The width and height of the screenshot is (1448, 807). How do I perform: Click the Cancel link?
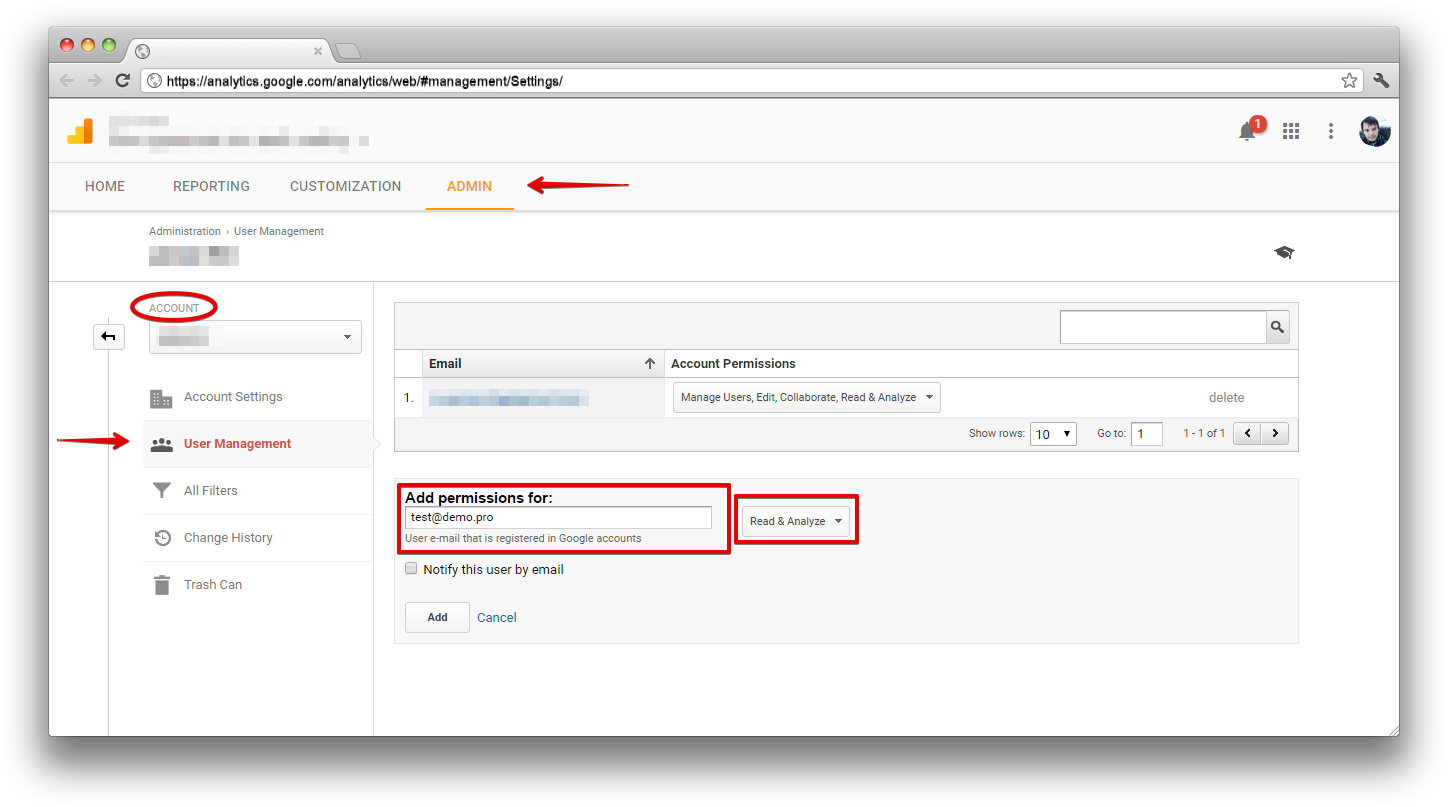(x=497, y=618)
